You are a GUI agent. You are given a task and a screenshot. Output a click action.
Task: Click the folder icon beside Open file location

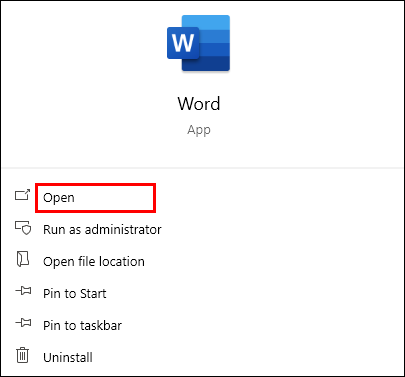click(23, 259)
